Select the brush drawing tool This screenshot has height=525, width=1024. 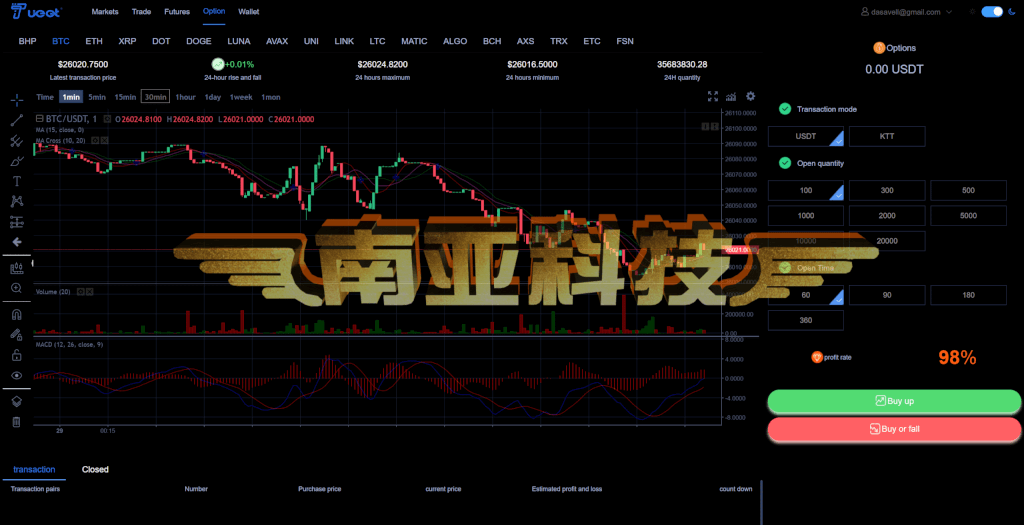click(x=17, y=161)
